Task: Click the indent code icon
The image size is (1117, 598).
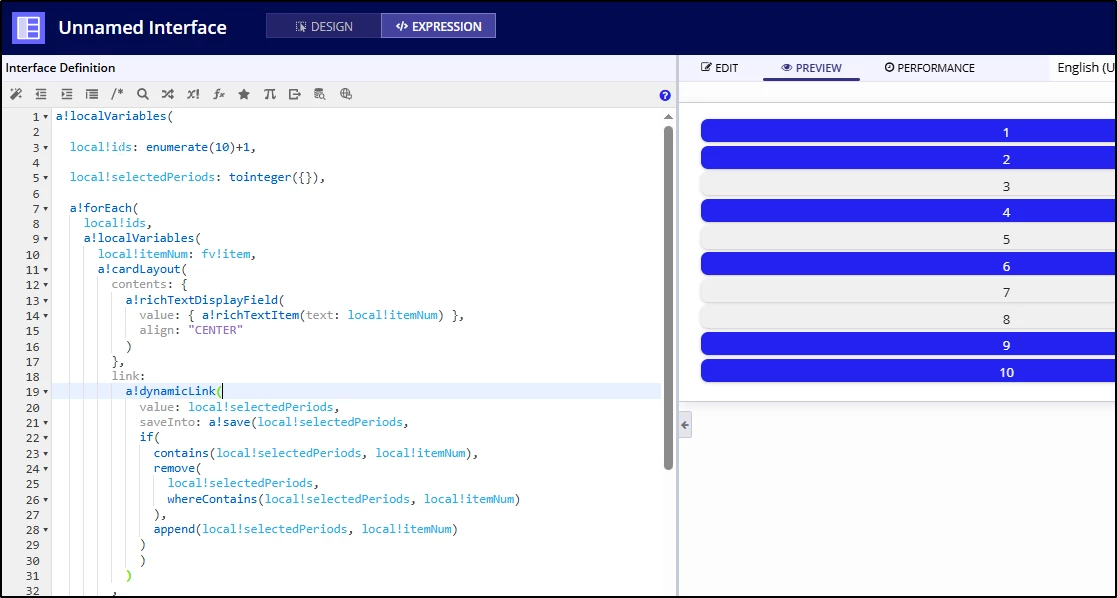Action: 66,94
